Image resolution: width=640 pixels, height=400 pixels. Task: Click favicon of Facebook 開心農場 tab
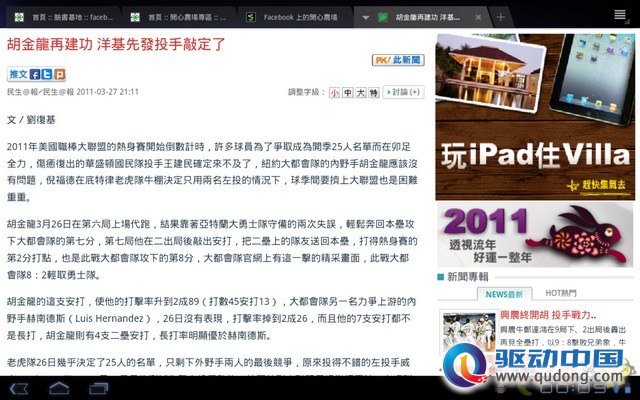pos(251,17)
